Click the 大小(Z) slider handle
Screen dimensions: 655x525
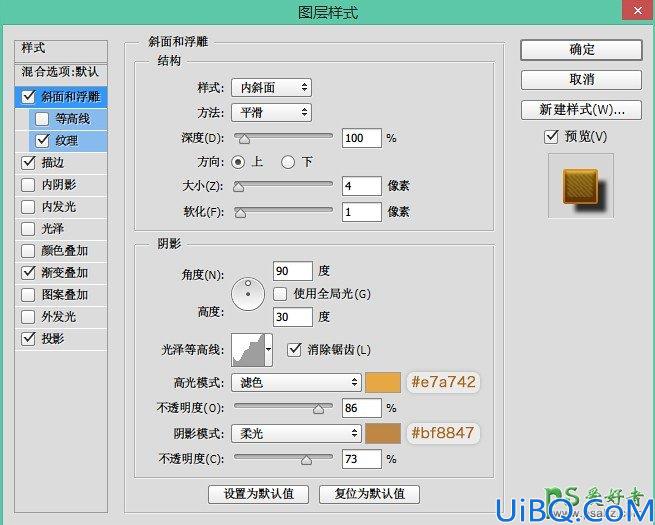coord(239,187)
